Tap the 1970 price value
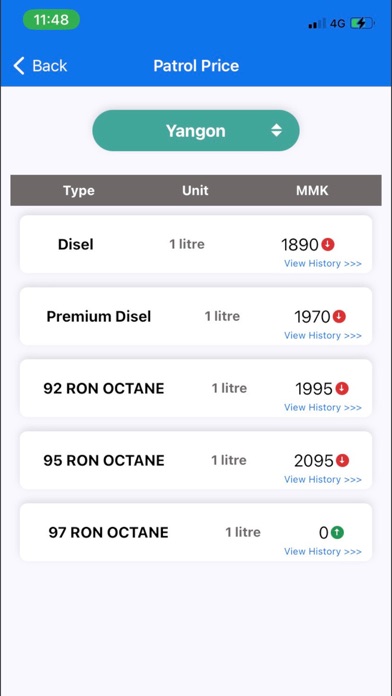 (312, 317)
